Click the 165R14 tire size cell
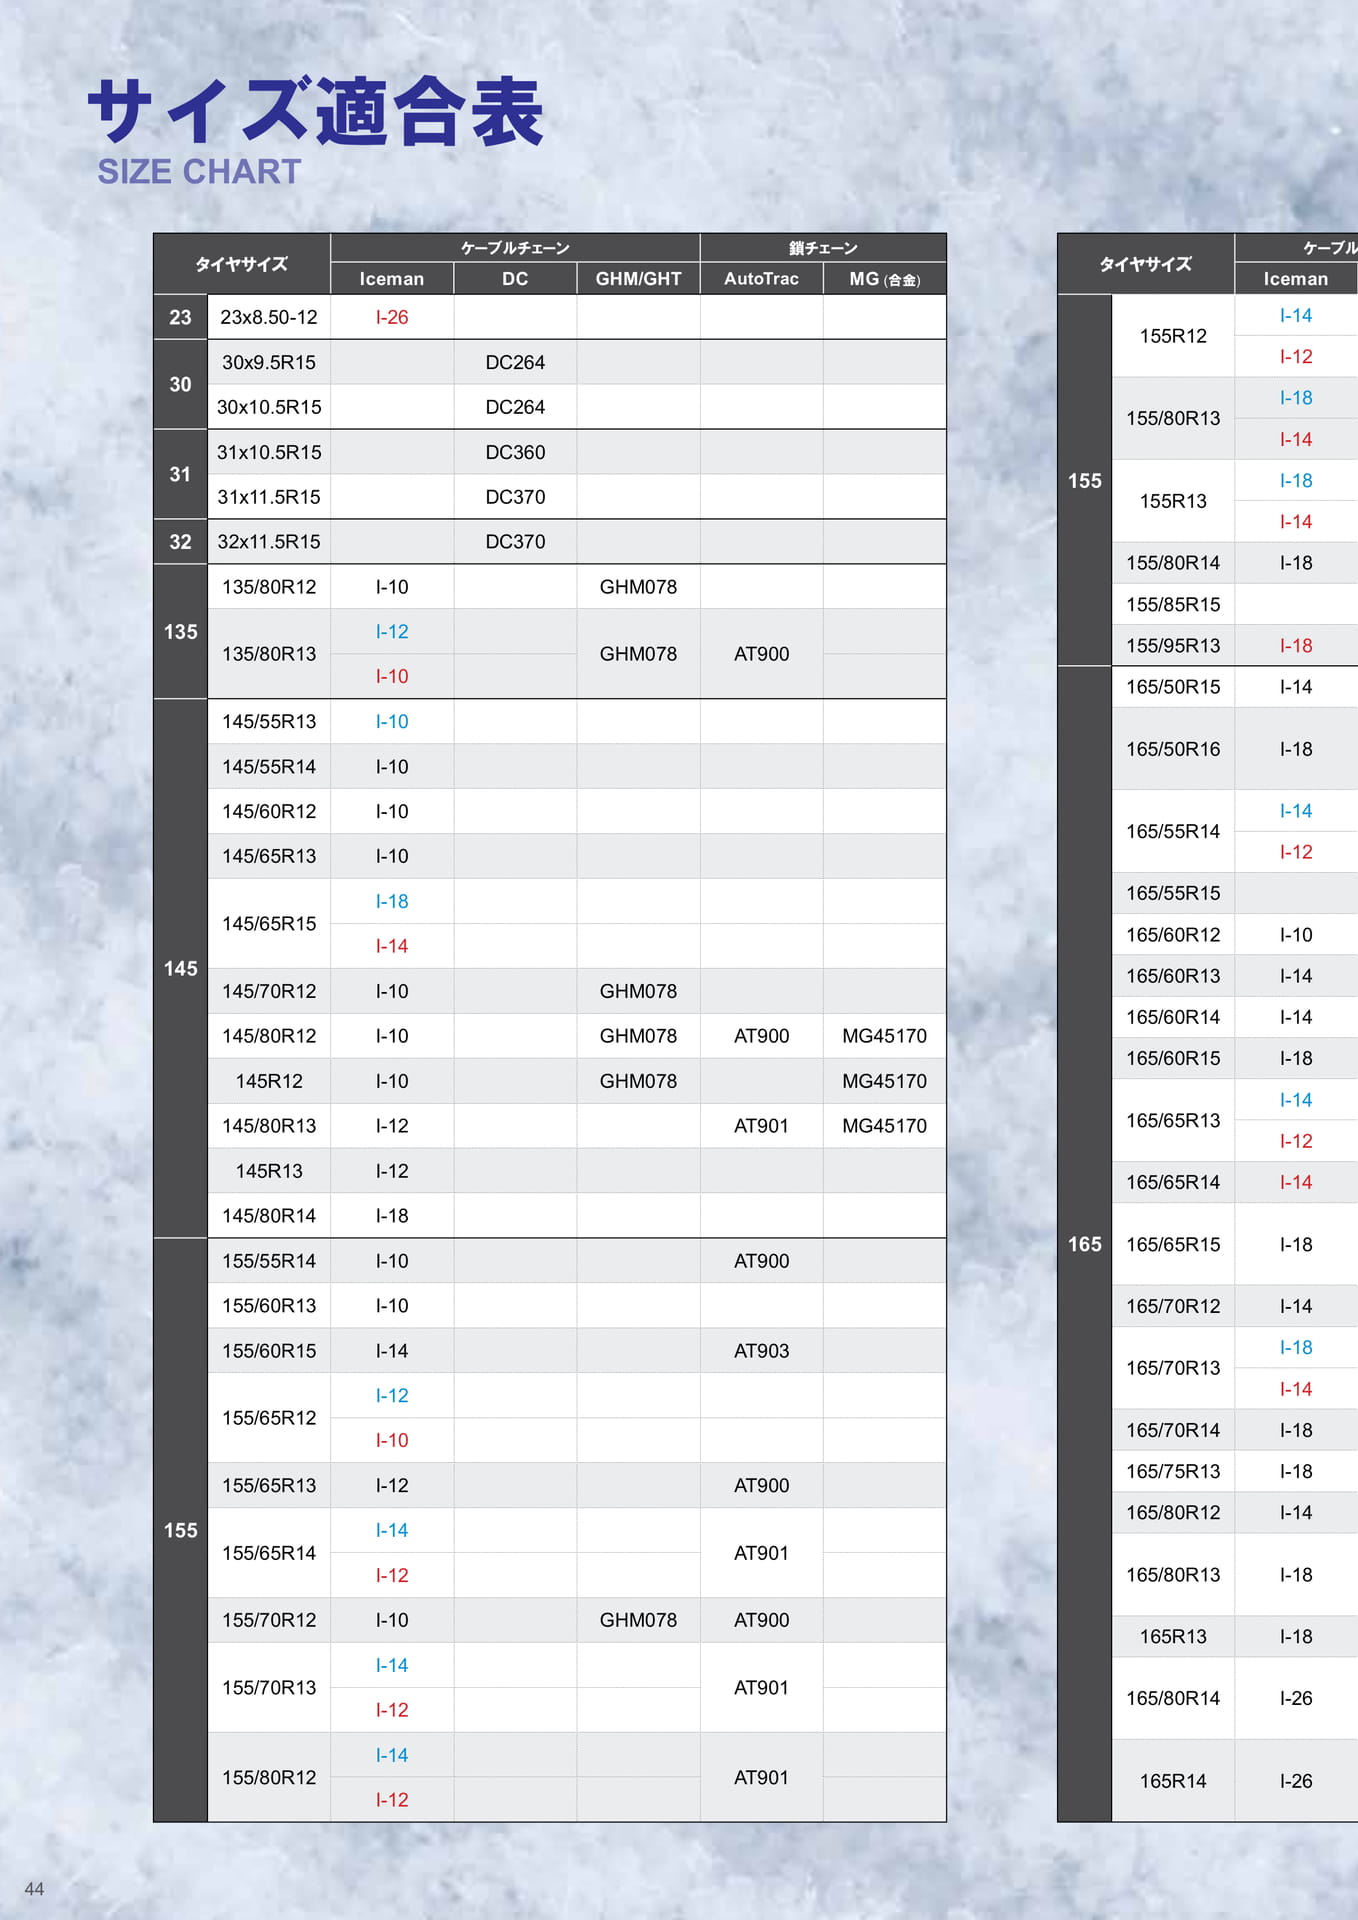Image resolution: width=1358 pixels, height=1920 pixels. point(1173,1781)
